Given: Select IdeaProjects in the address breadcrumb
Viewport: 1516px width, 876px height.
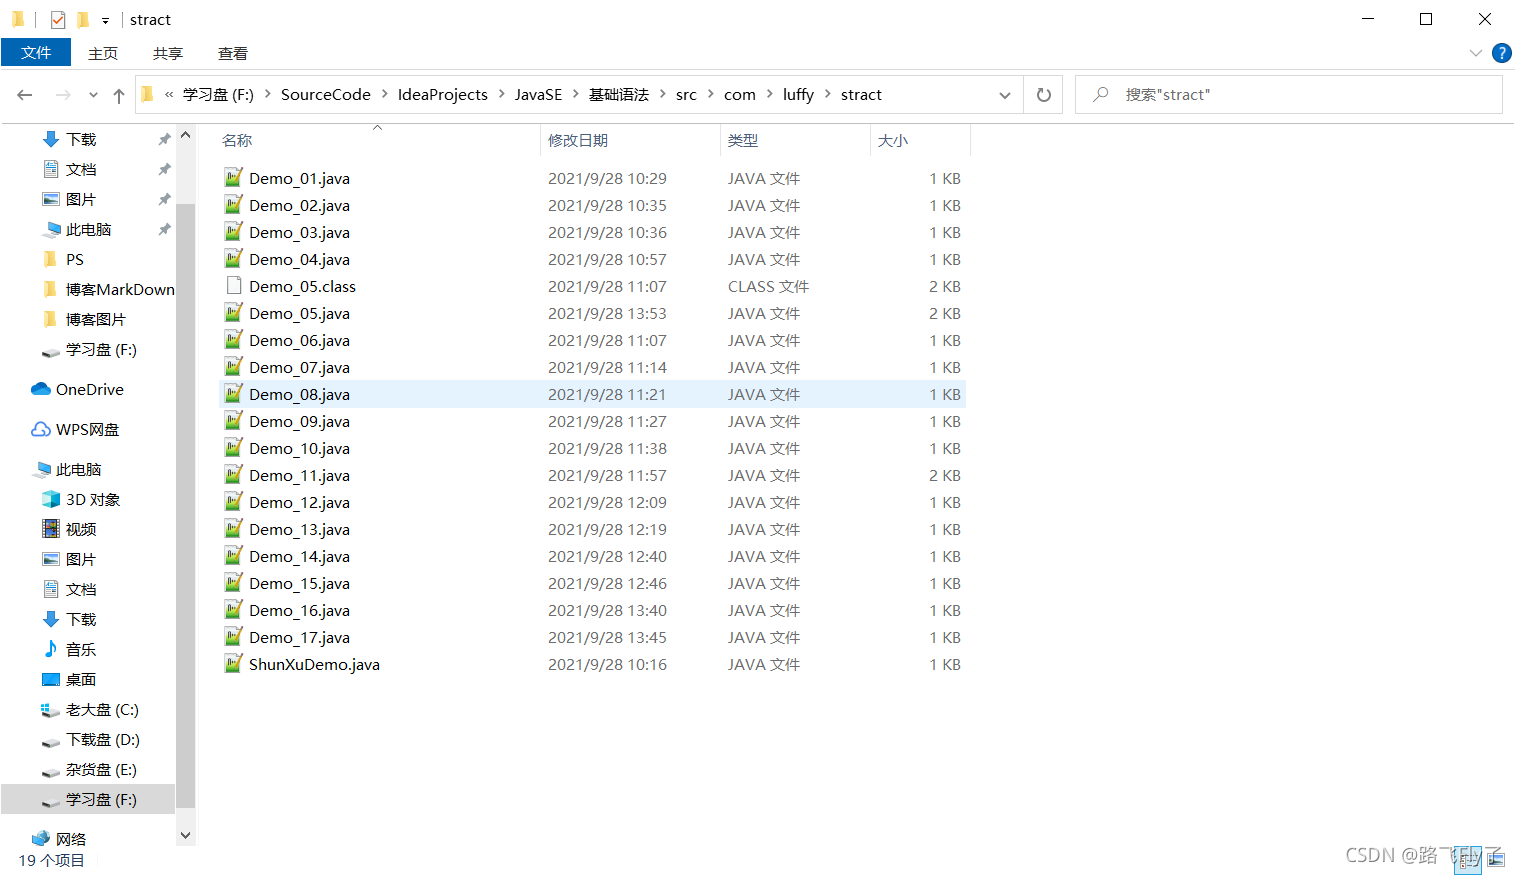Looking at the screenshot, I should point(443,95).
